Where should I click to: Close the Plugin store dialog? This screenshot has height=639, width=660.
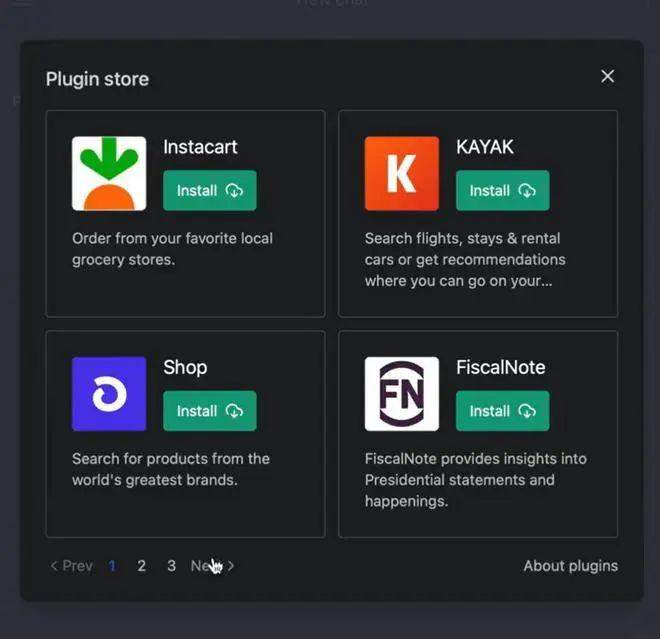tap(607, 77)
